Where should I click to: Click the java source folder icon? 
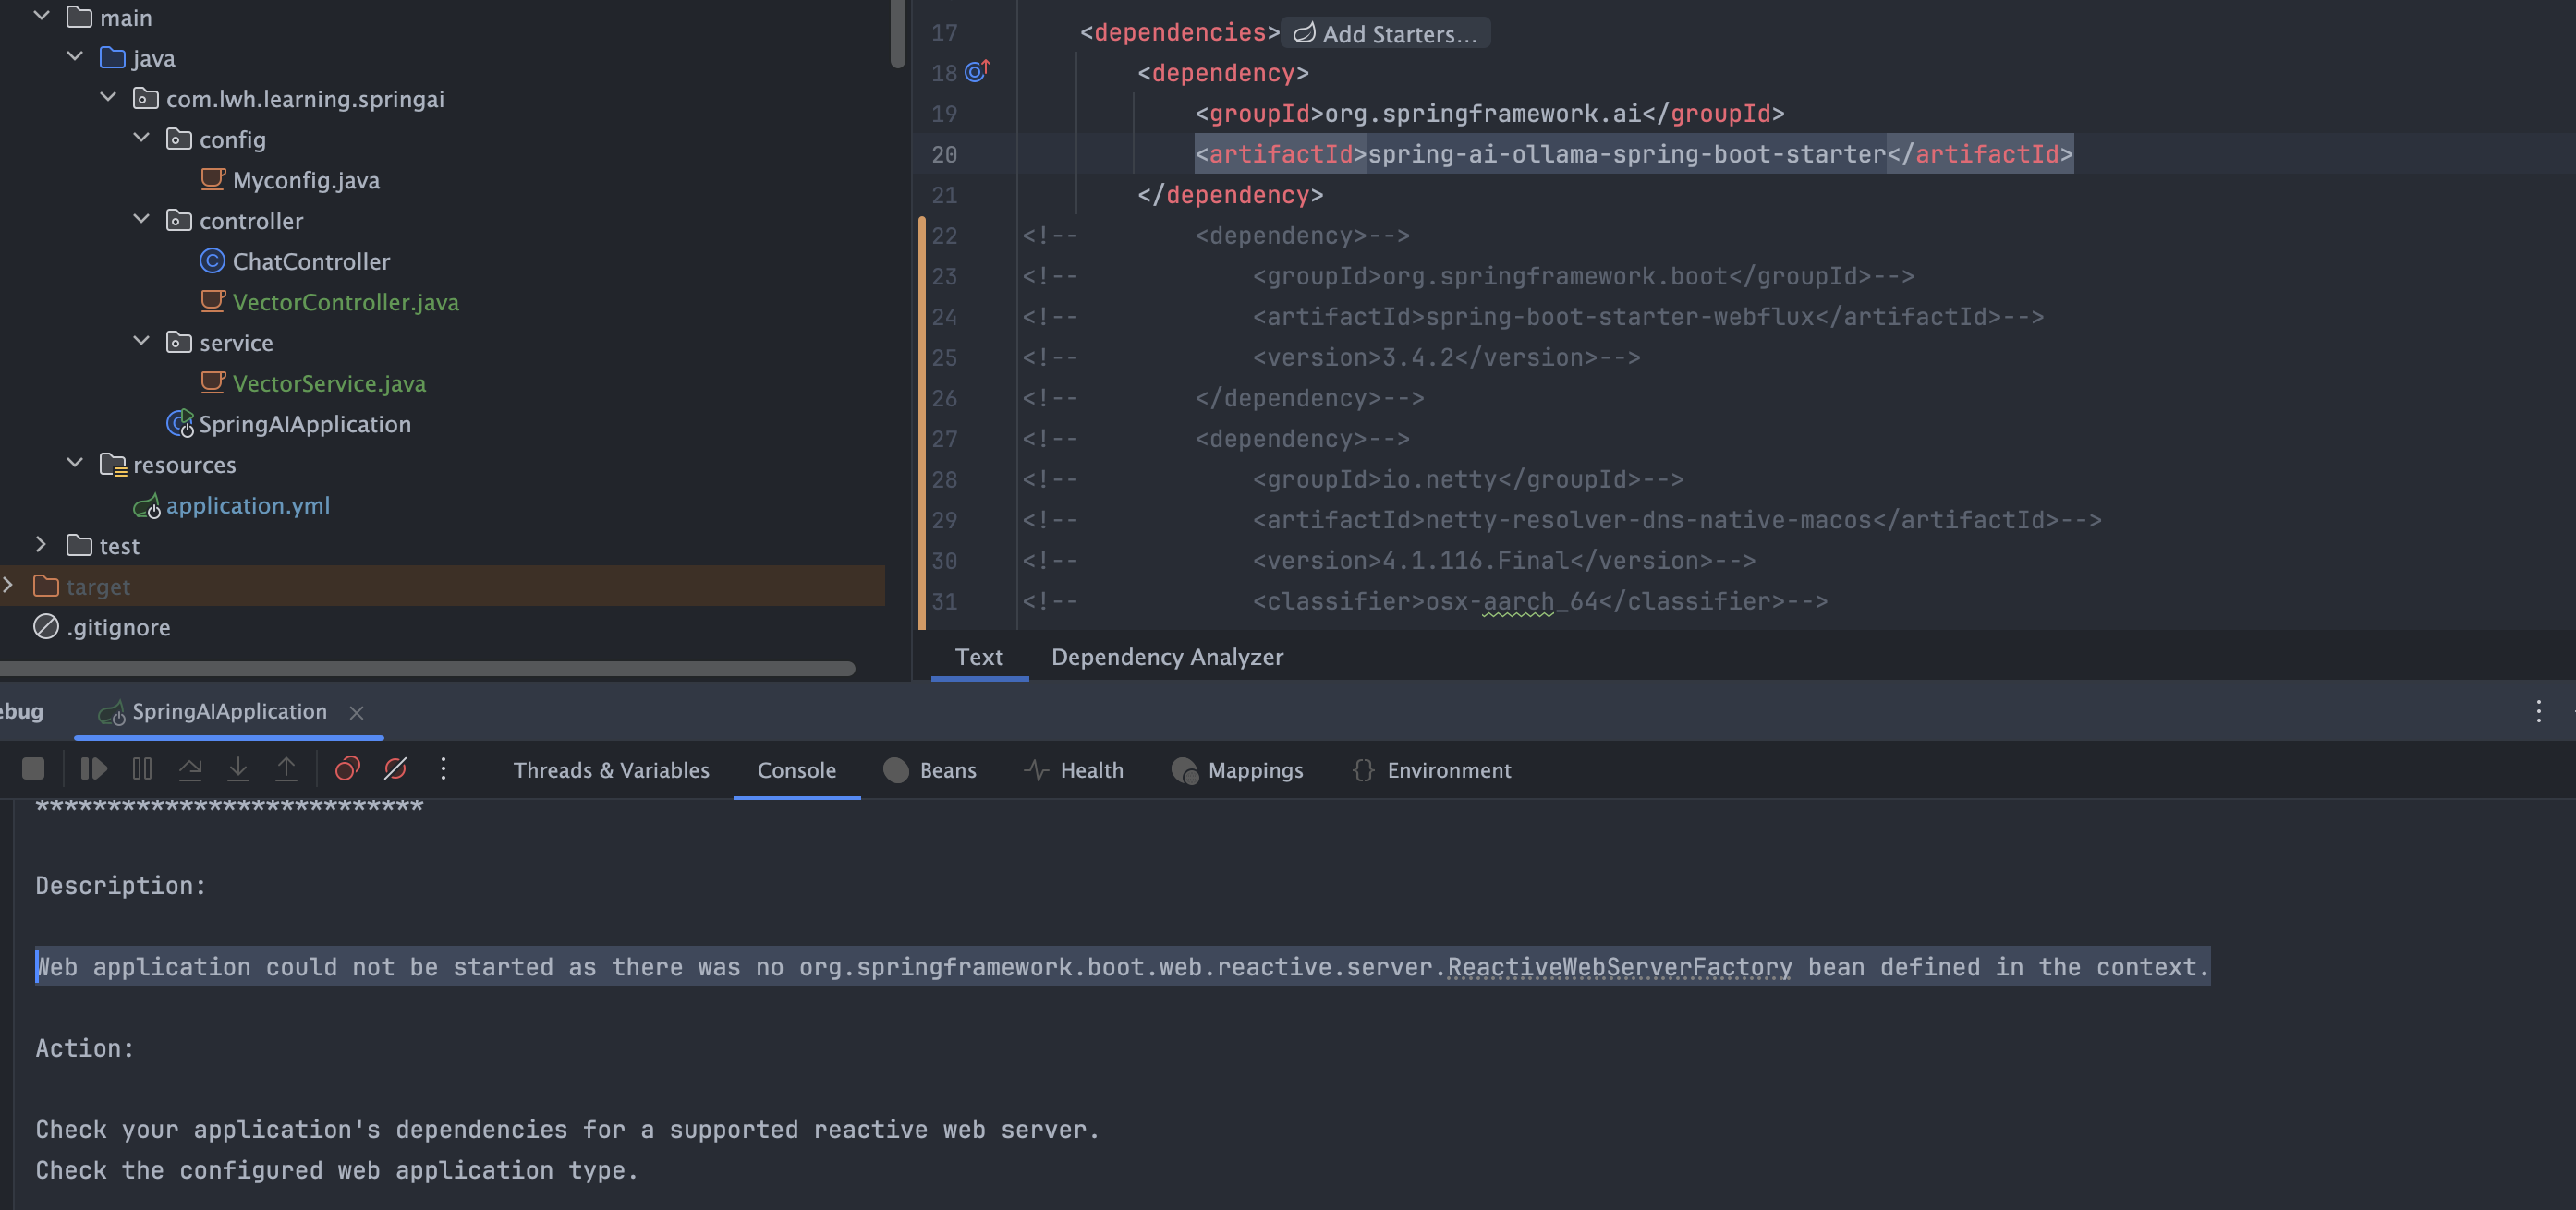(112, 58)
